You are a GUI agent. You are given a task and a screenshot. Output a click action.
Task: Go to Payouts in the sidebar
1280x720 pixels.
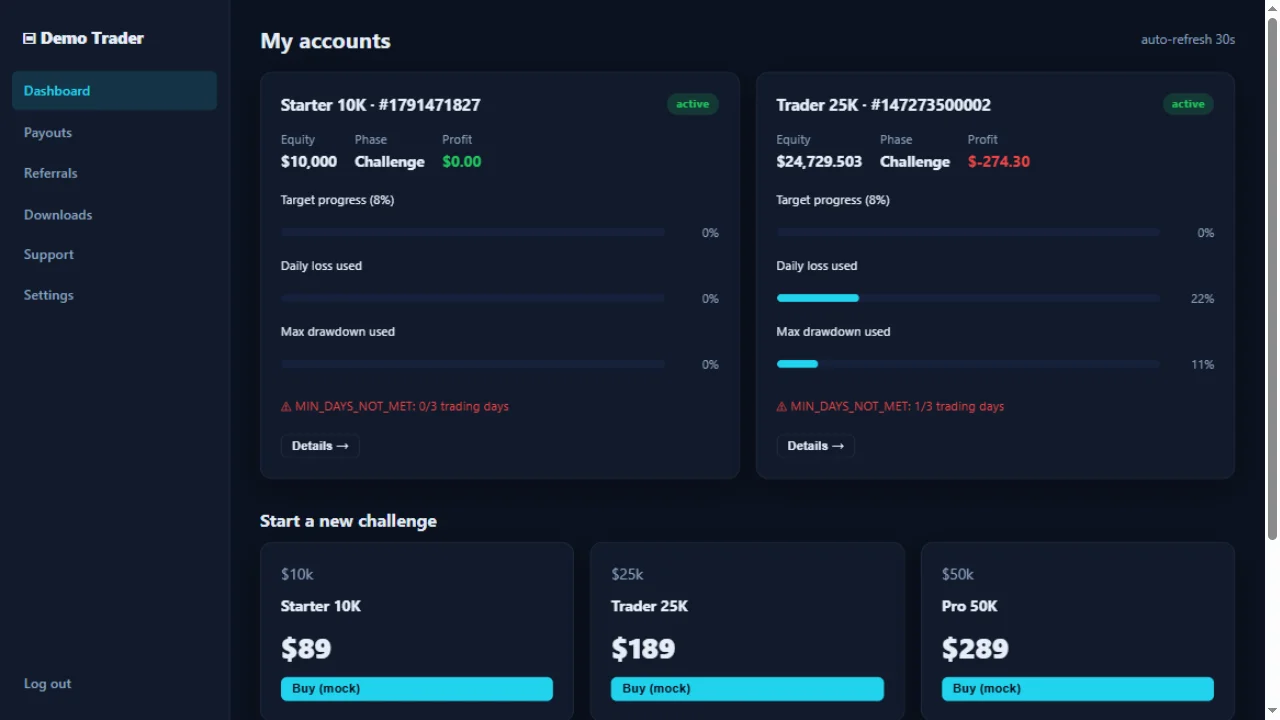pyautogui.click(x=48, y=133)
